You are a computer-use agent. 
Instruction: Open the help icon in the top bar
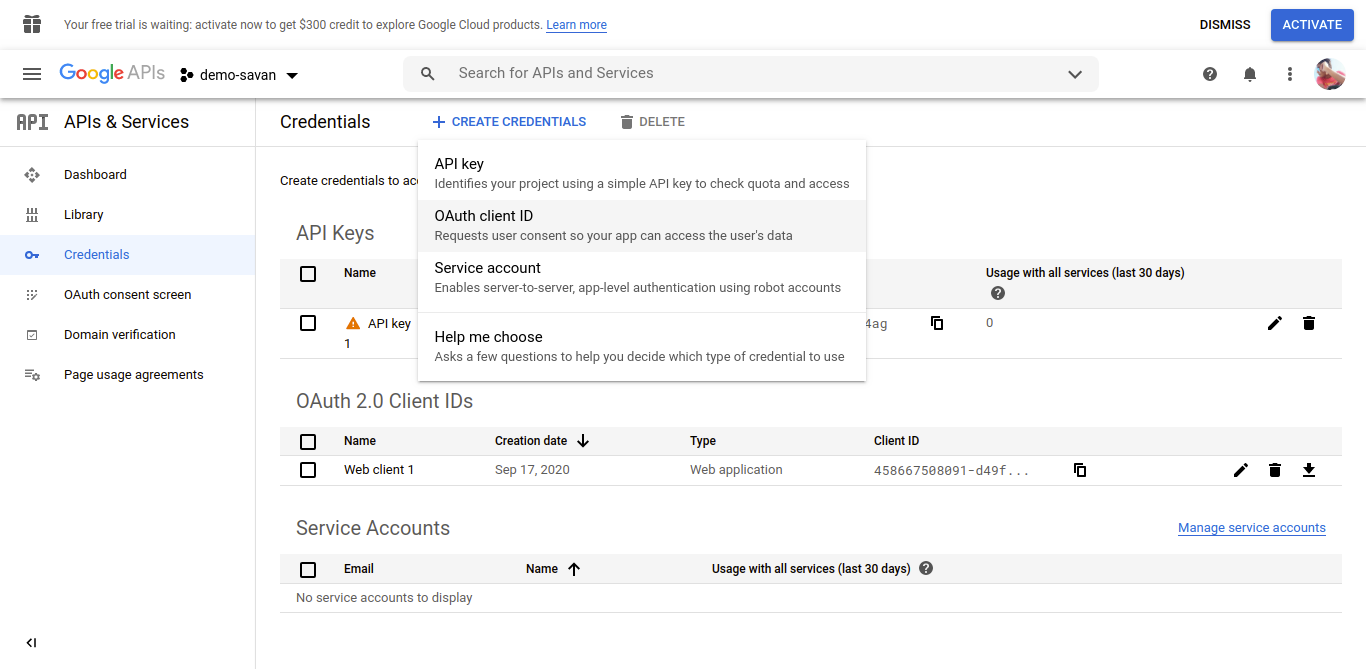[1209, 73]
